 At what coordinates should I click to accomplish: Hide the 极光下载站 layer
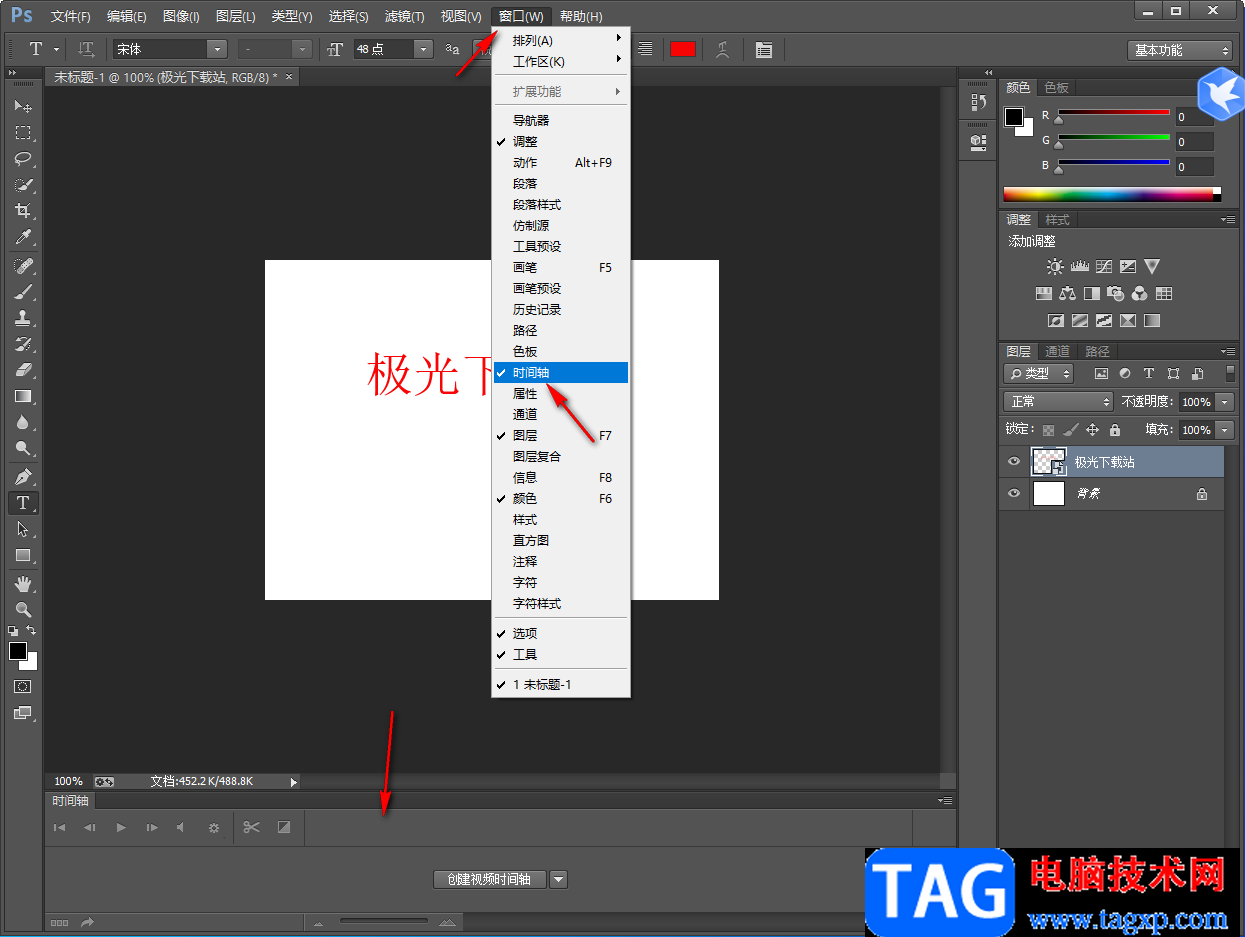coord(1014,462)
